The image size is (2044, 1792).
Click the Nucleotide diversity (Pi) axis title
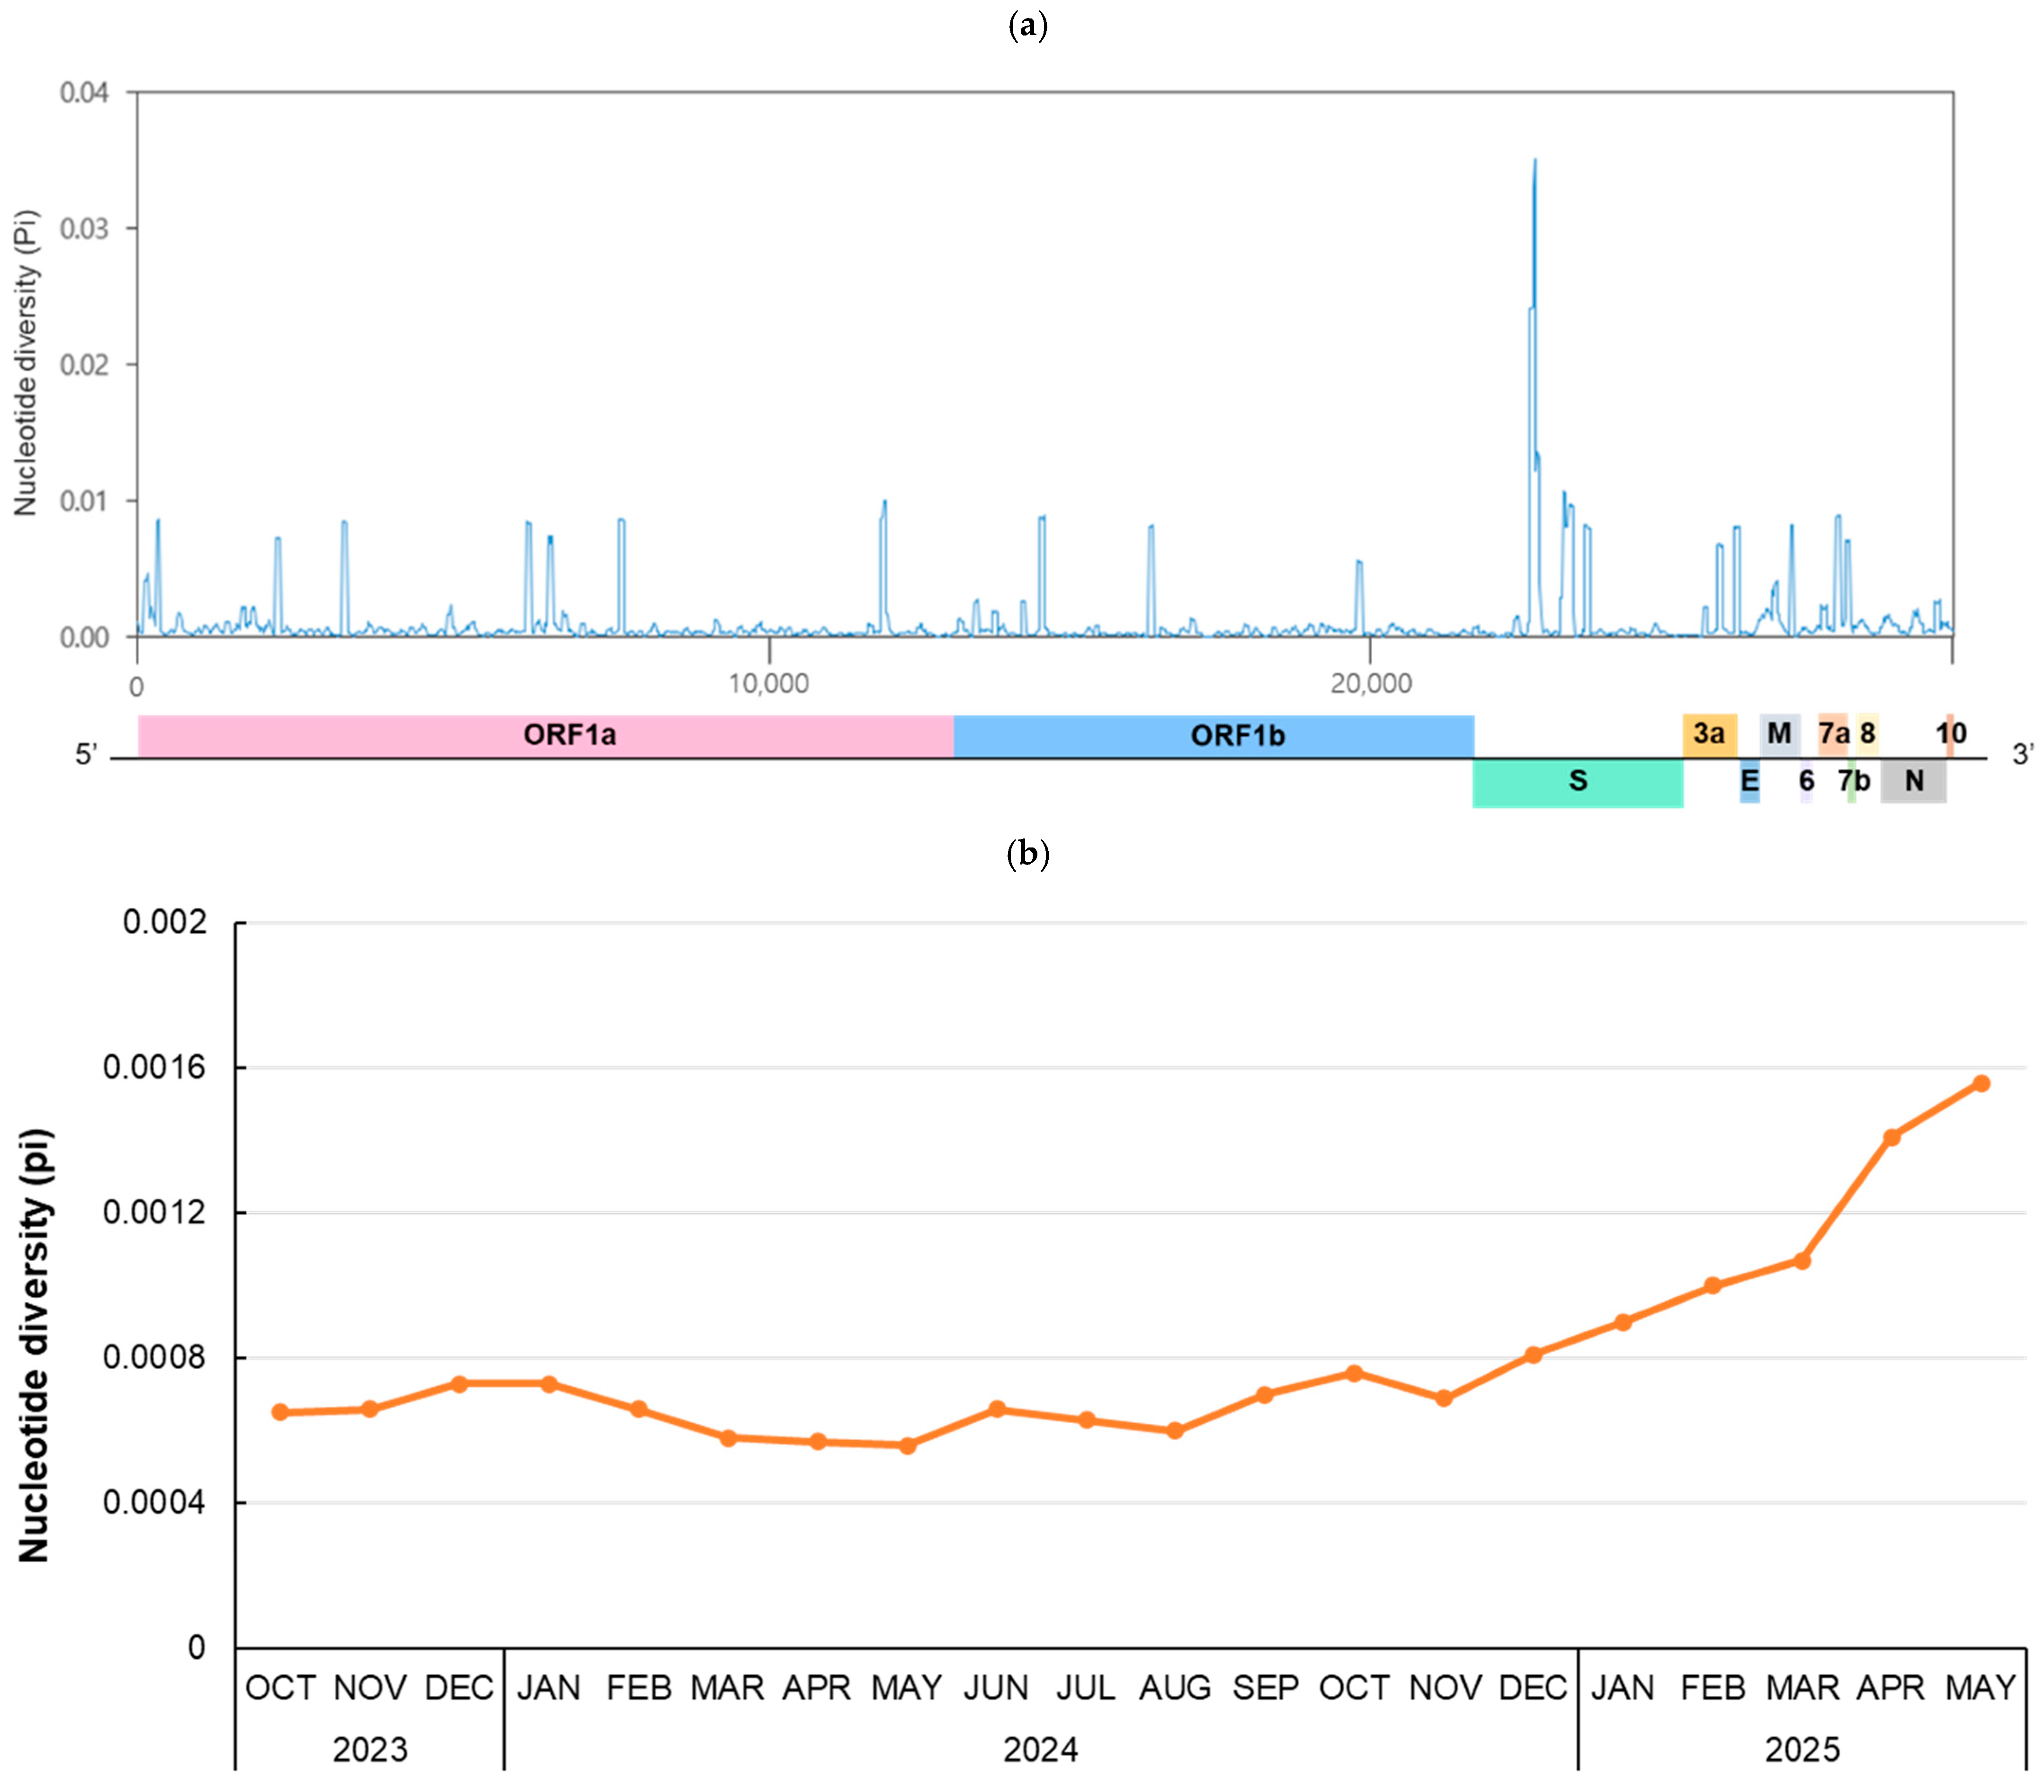(x=27, y=363)
